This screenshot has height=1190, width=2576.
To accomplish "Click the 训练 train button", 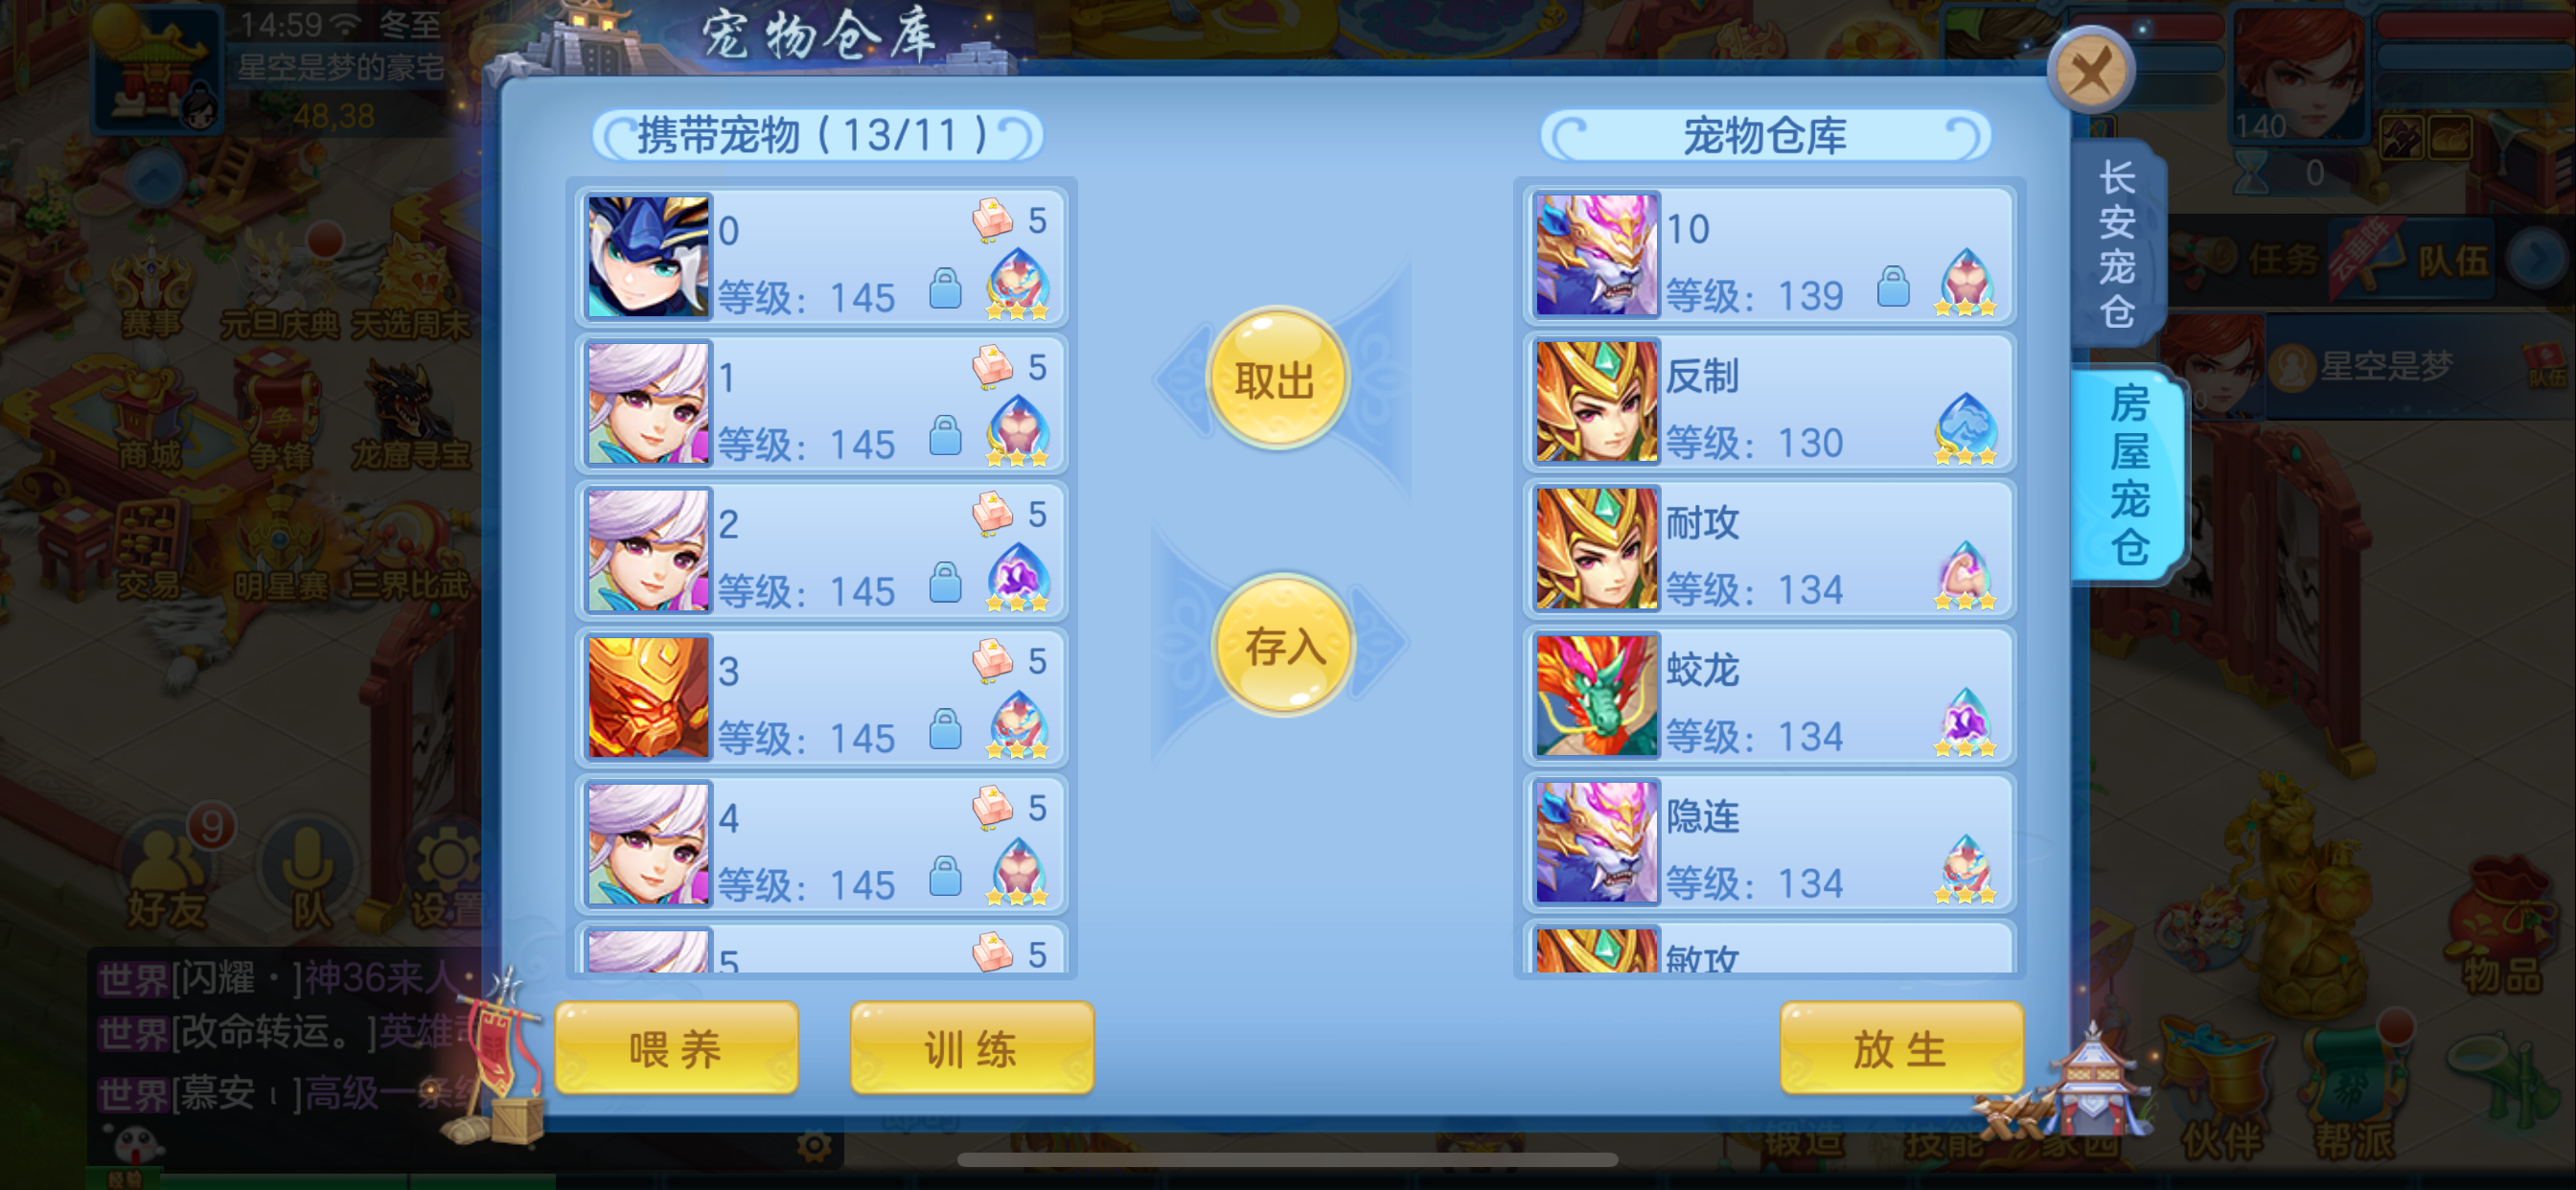I will pyautogui.click(x=972, y=1049).
